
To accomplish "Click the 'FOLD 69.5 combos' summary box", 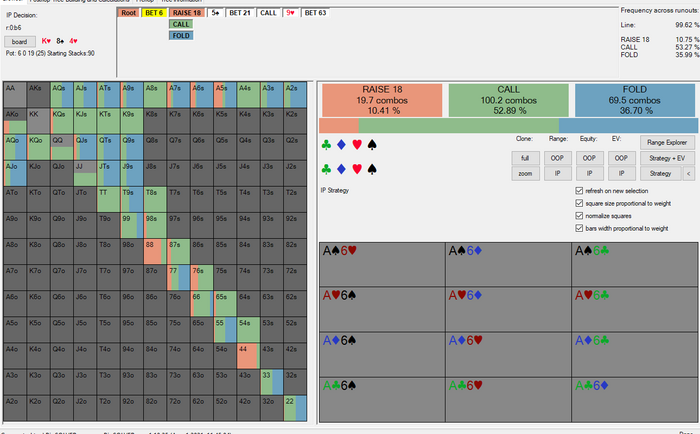I will [635, 100].
